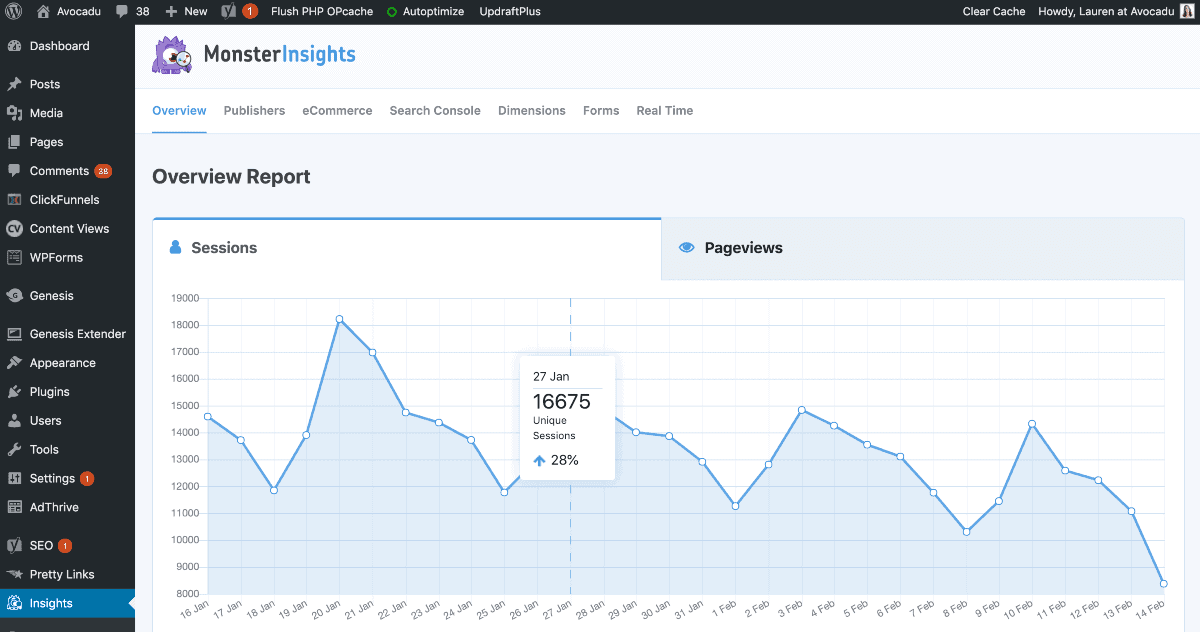Image resolution: width=1200 pixels, height=632 pixels.
Task: Open the Real Time report tab
Action: tap(664, 110)
